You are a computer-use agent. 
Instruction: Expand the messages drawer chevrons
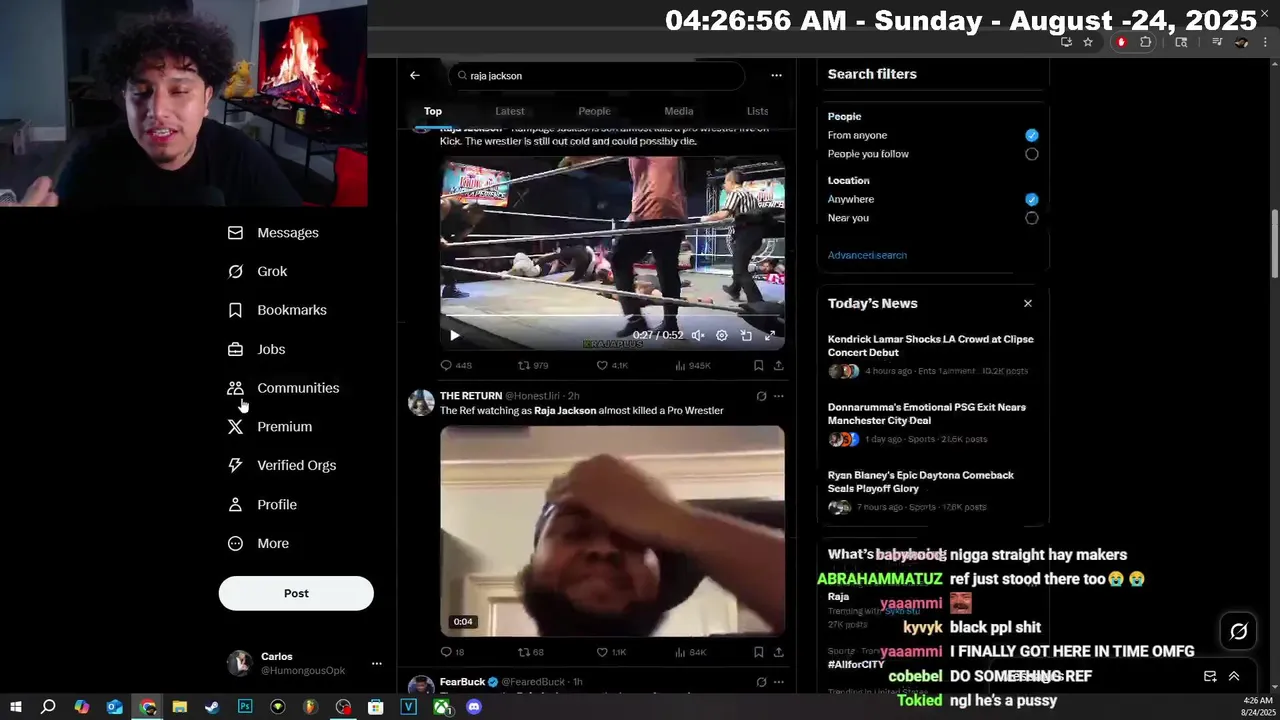[x=1234, y=676]
